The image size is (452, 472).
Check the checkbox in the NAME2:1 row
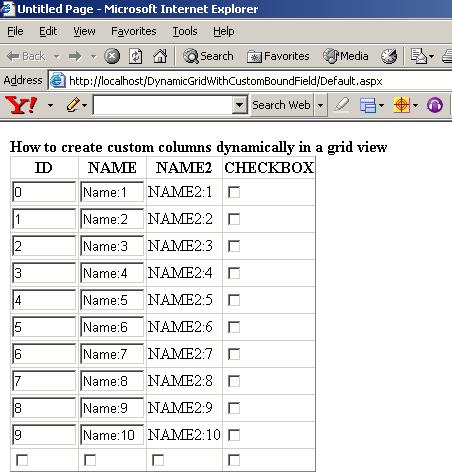(234, 192)
